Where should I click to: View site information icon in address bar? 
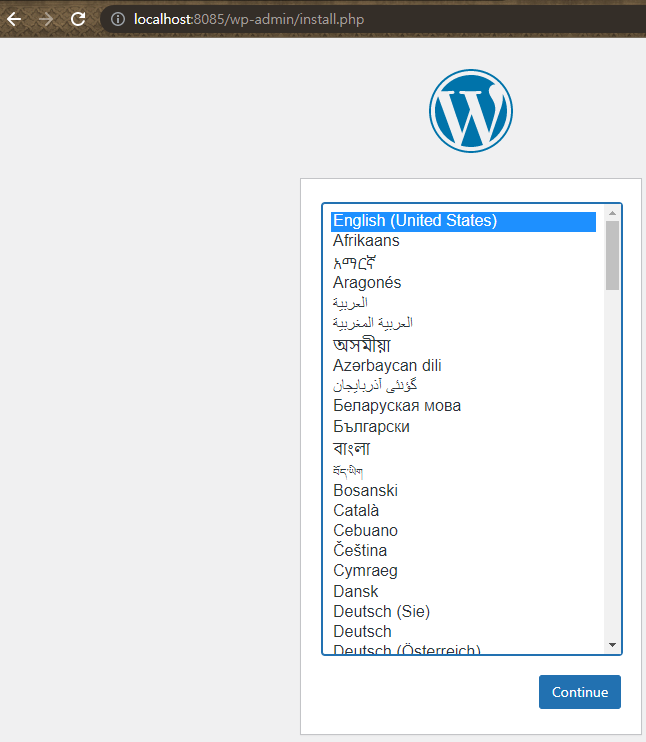pos(117,19)
